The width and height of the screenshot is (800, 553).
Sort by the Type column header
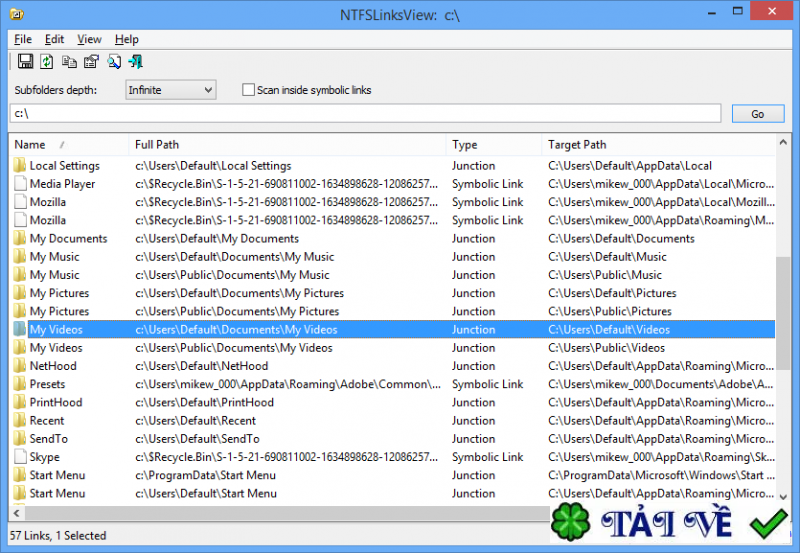493,144
